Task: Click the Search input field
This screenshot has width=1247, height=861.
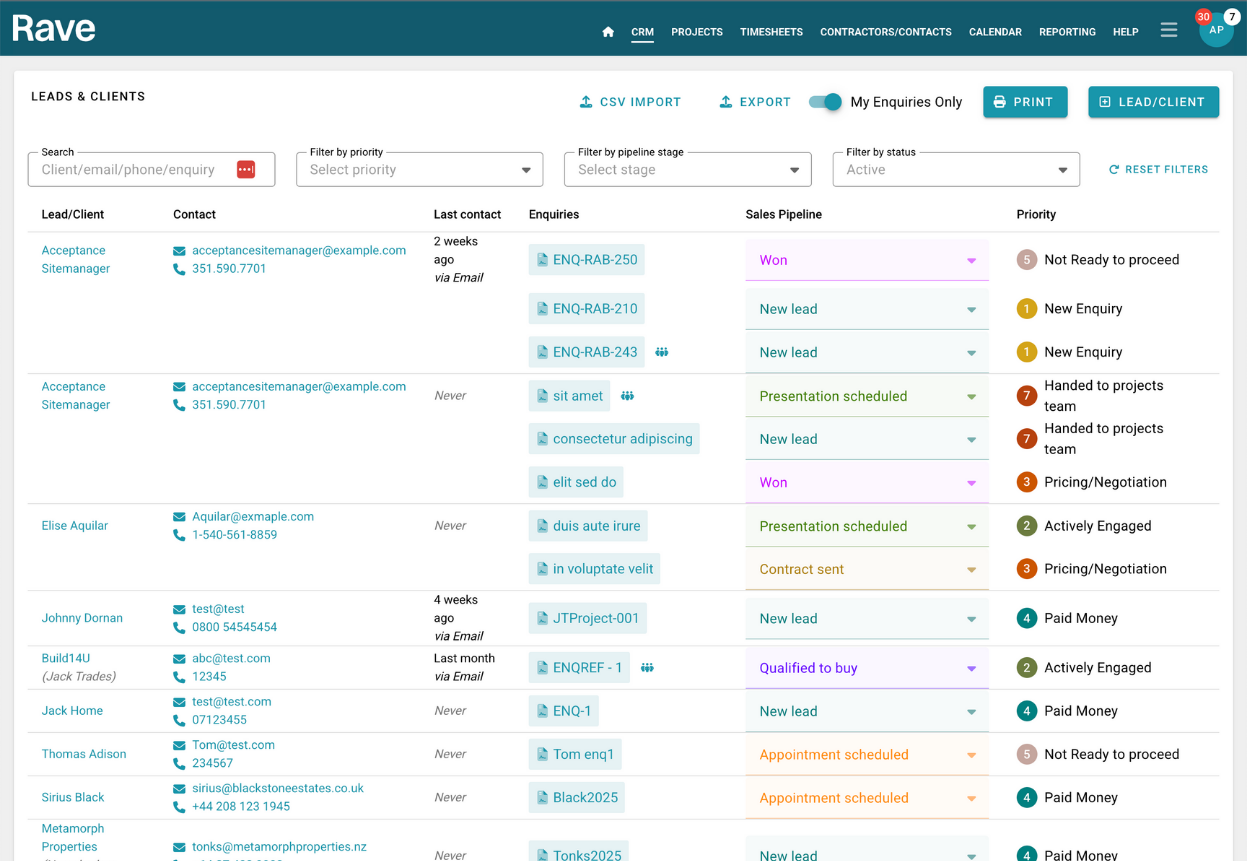Action: point(151,169)
